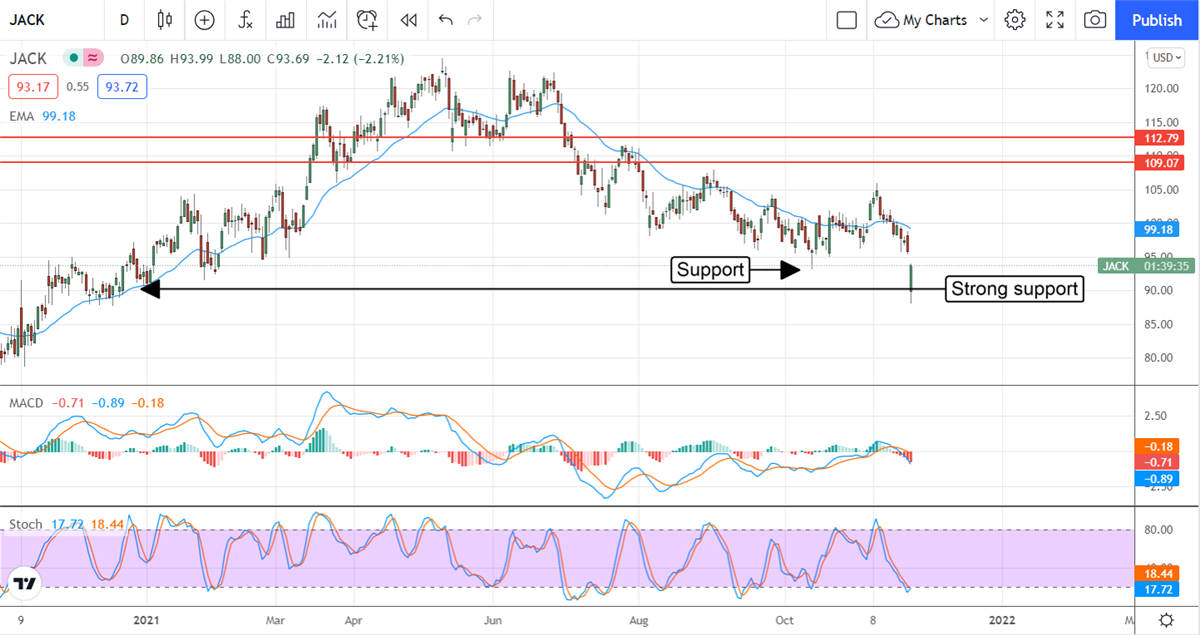Image resolution: width=1200 pixels, height=635 pixels.
Task: Click the Publish button
Action: pos(1157,20)
